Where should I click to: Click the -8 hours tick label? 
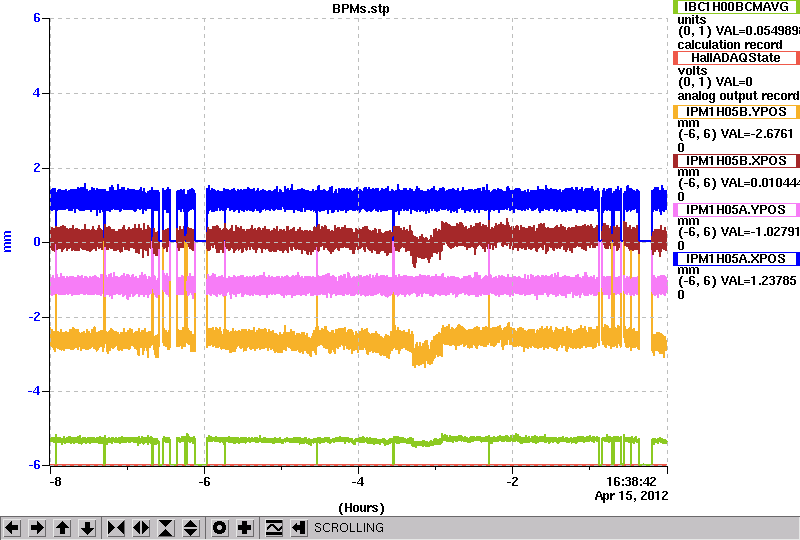click(56, 482)
